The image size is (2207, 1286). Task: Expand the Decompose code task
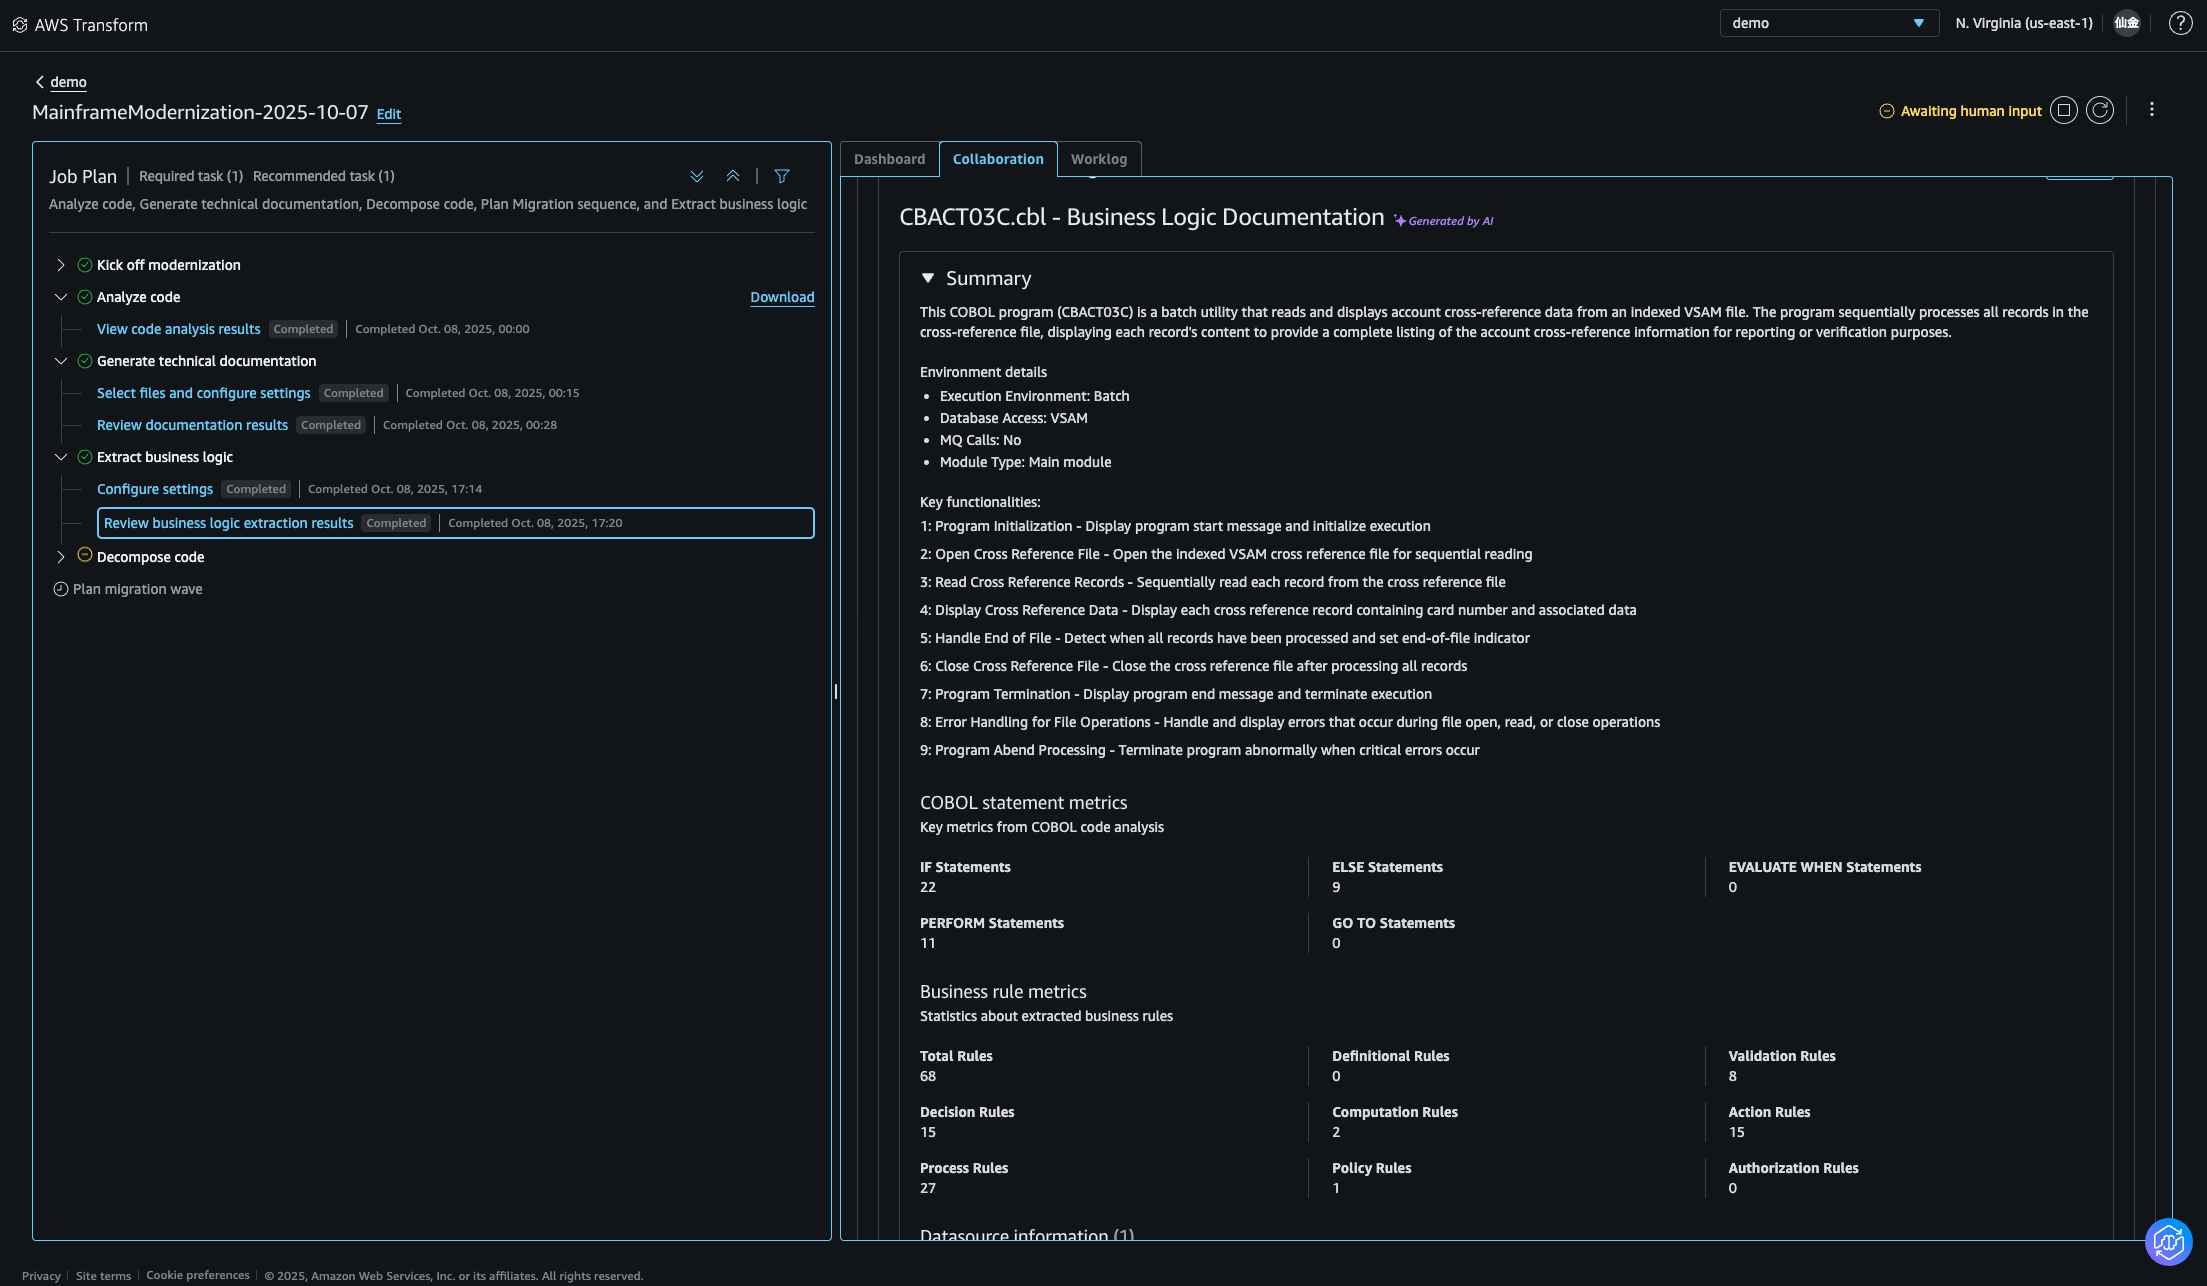[61, 557]
